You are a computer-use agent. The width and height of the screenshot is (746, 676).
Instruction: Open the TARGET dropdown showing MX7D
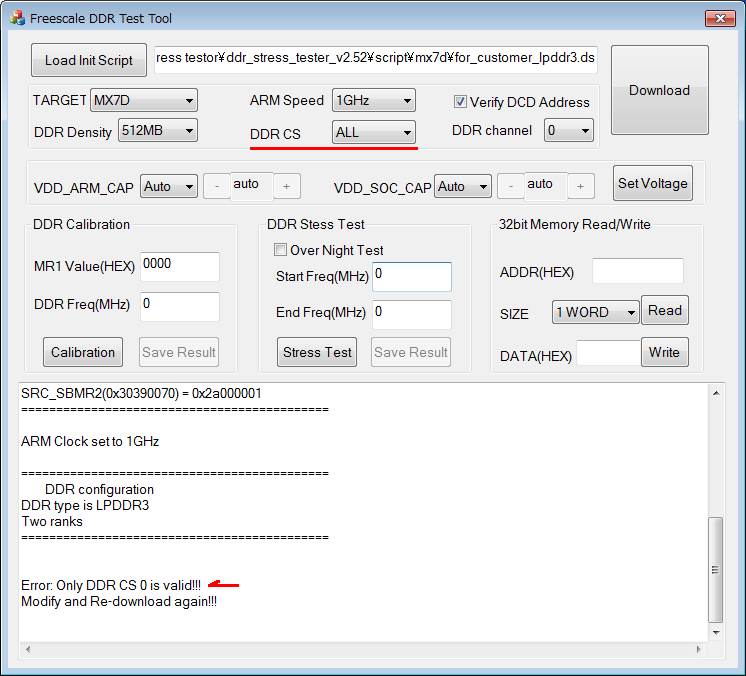144,100
